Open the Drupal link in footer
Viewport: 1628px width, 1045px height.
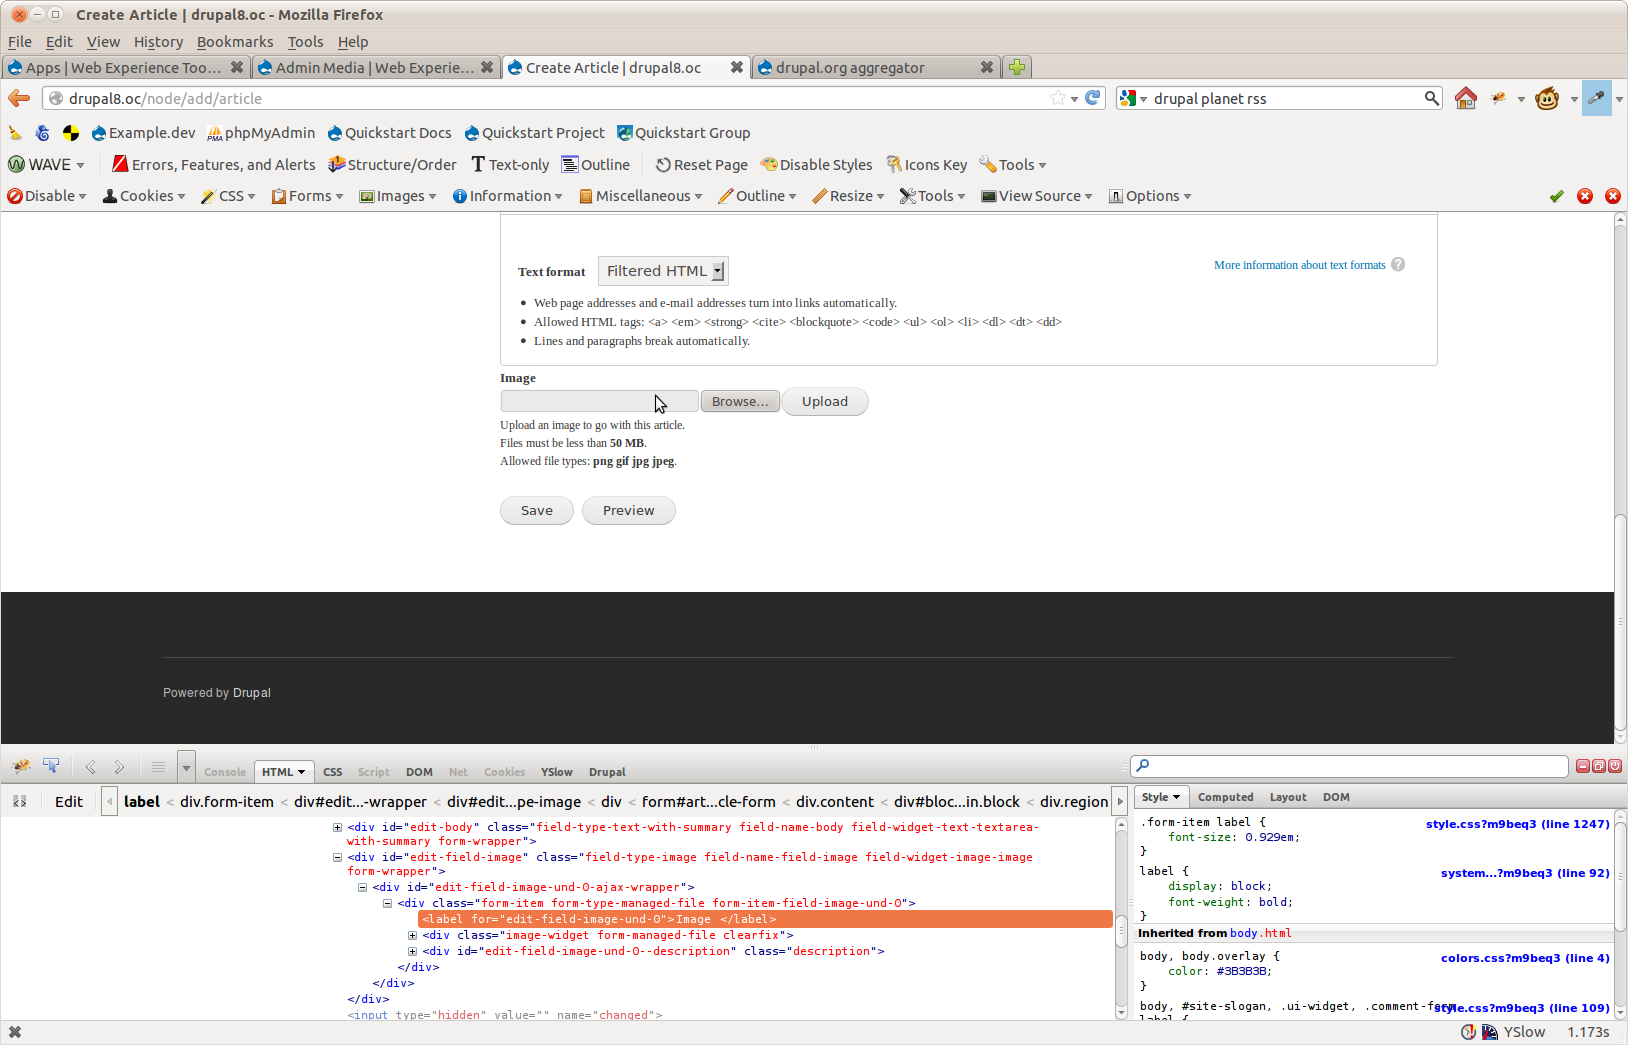pos(252,693)
